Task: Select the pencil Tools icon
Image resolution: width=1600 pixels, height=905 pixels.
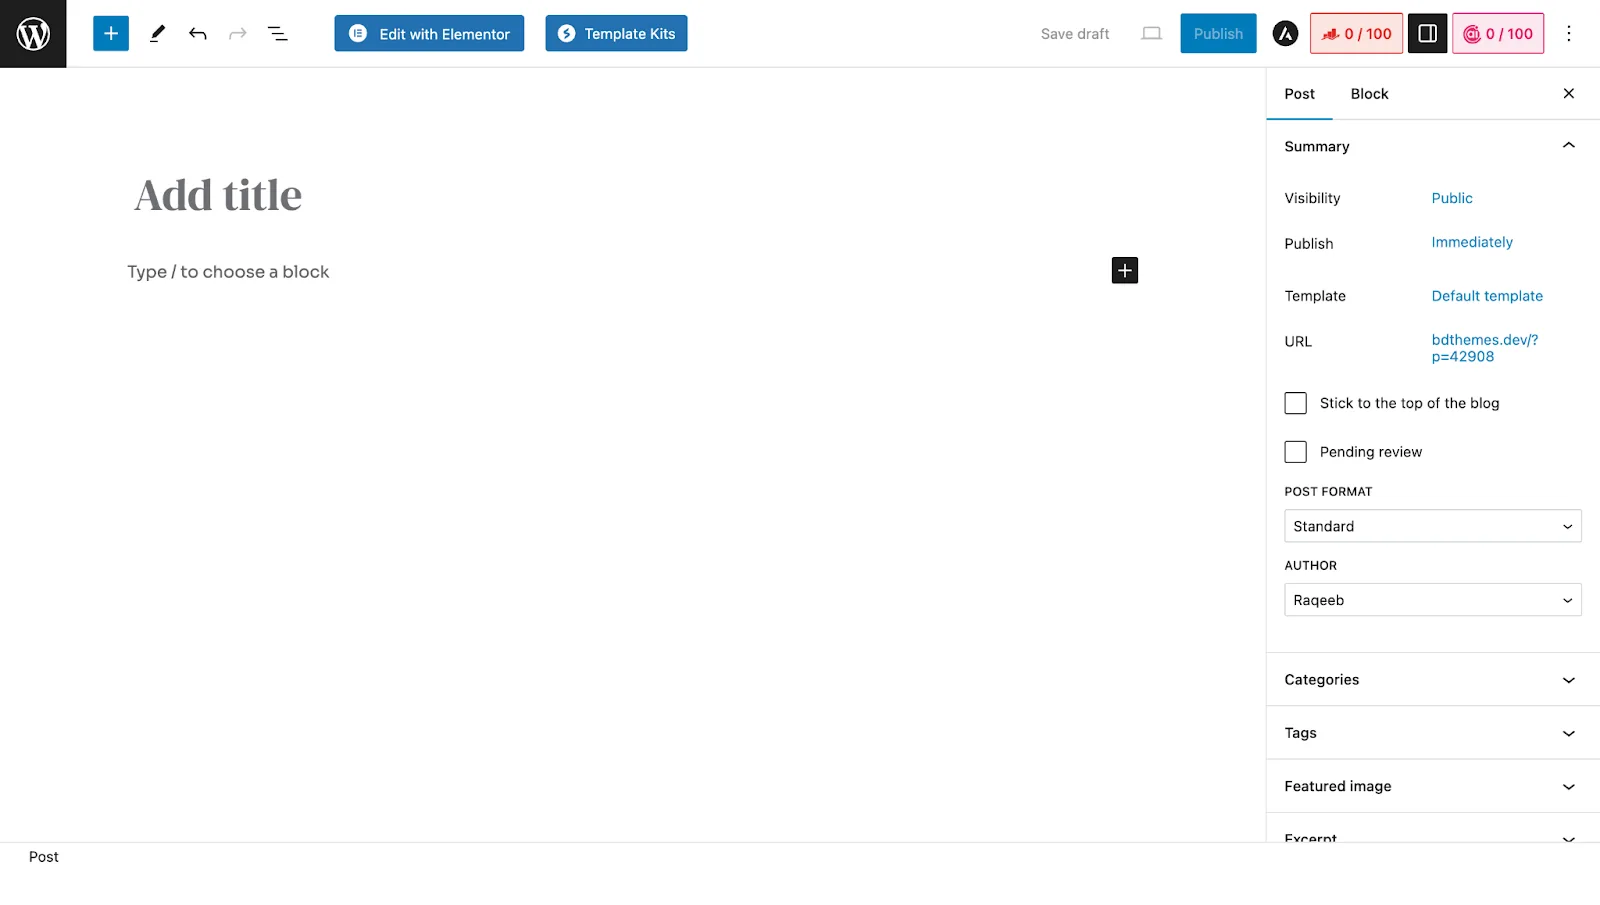Action: (x=157, y=34)
